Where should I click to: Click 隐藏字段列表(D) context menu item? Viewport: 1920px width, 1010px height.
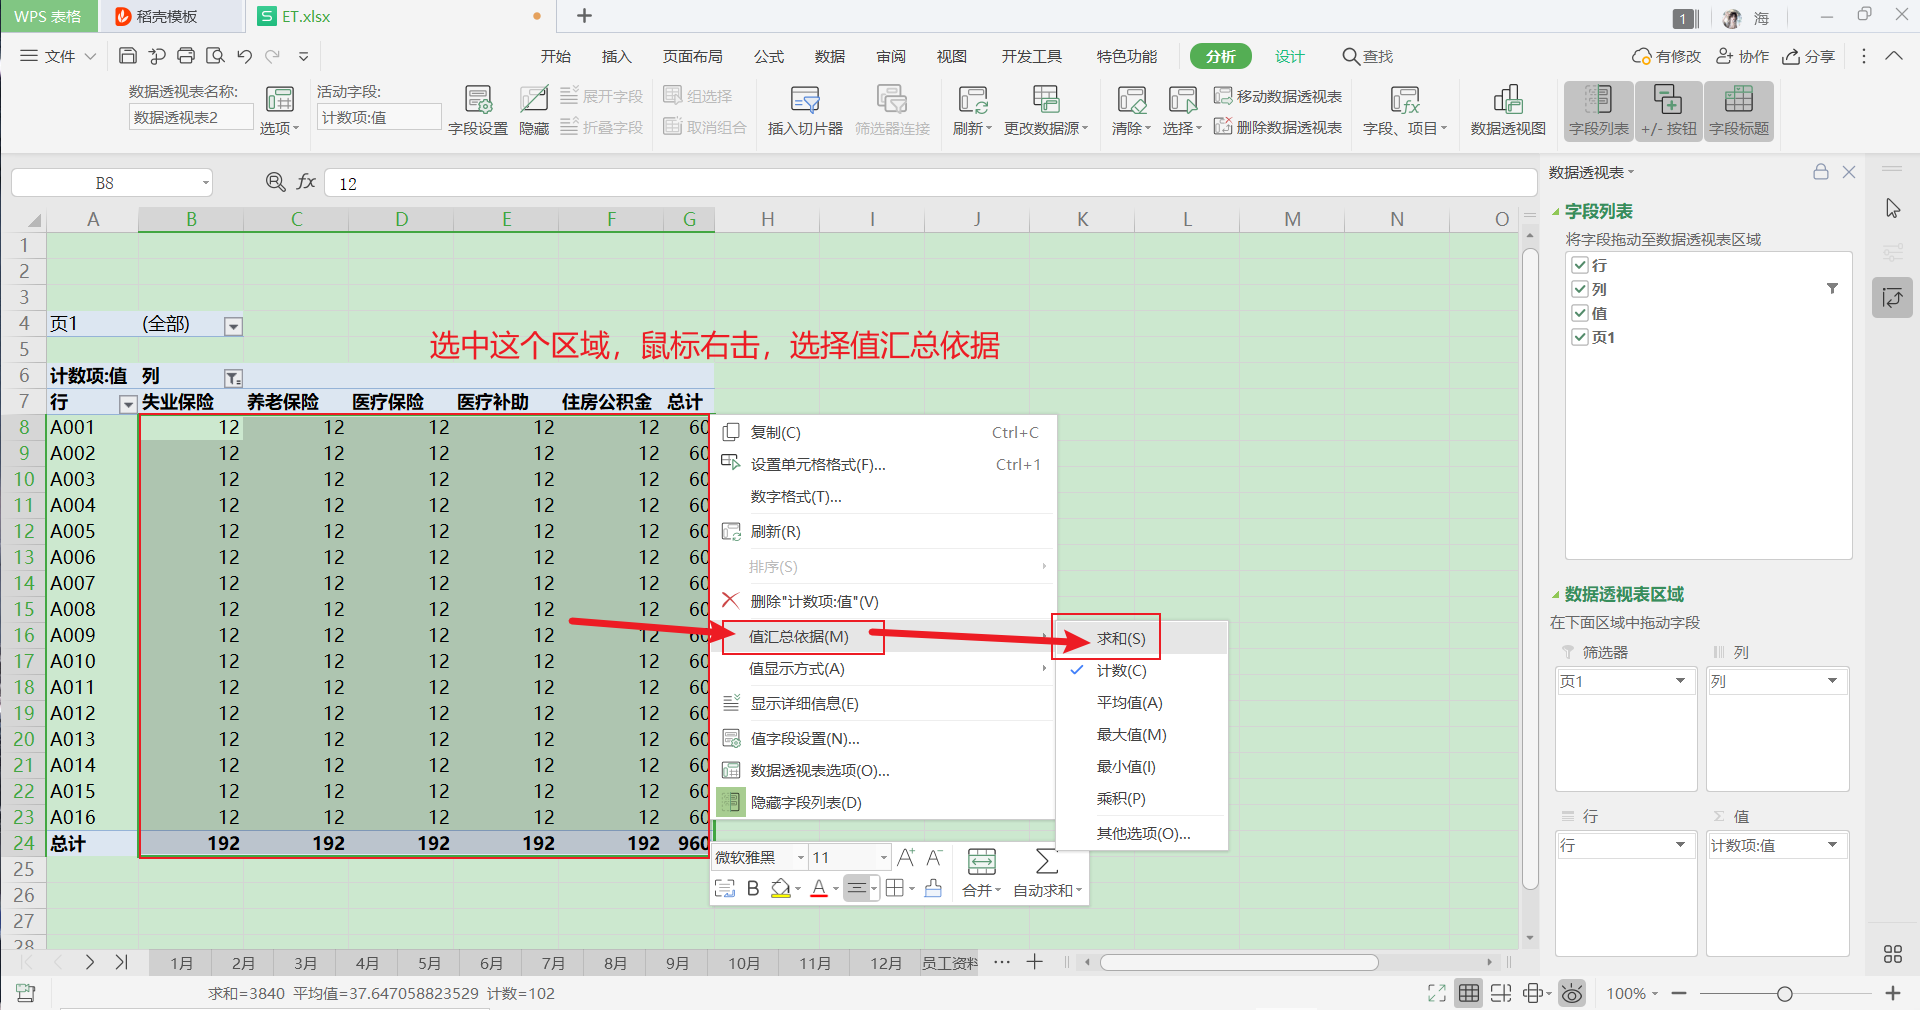coord(885,802)
